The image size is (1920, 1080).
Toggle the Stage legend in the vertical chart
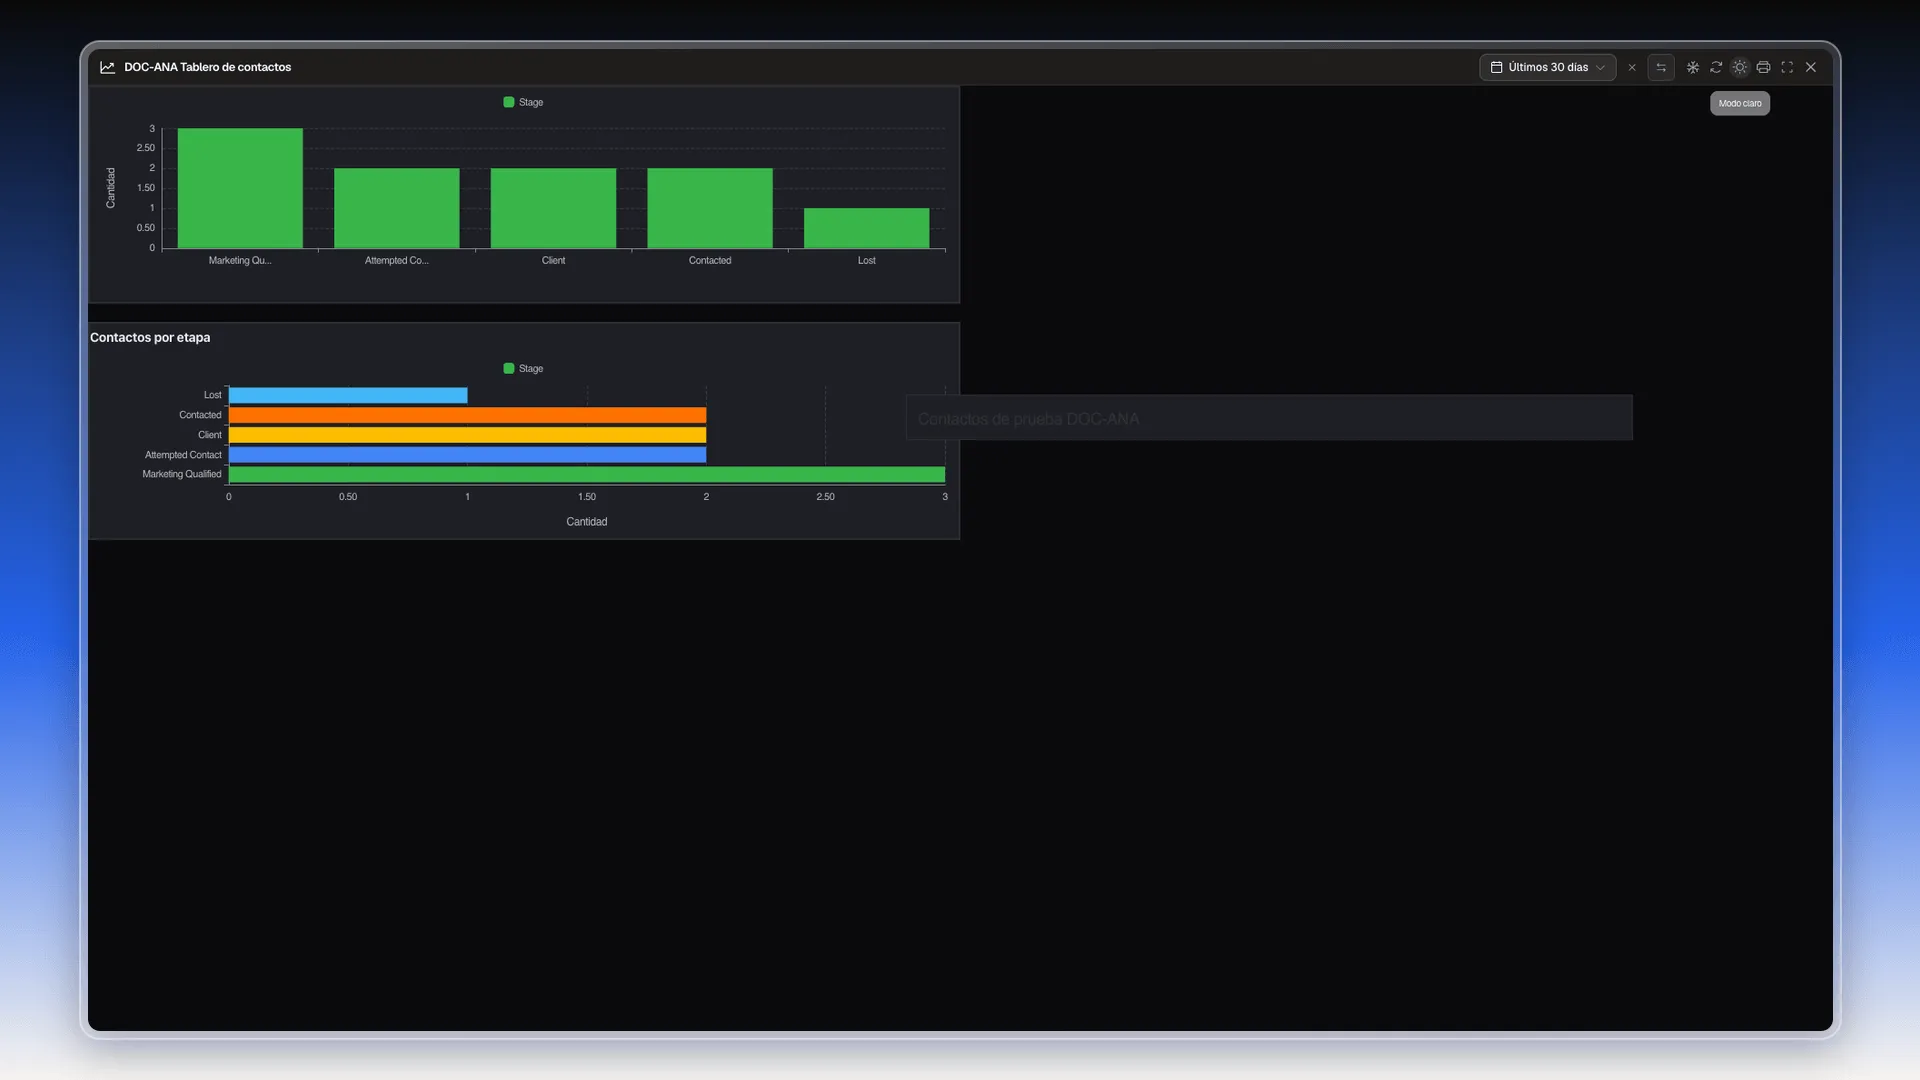click(x=523, y=102)
